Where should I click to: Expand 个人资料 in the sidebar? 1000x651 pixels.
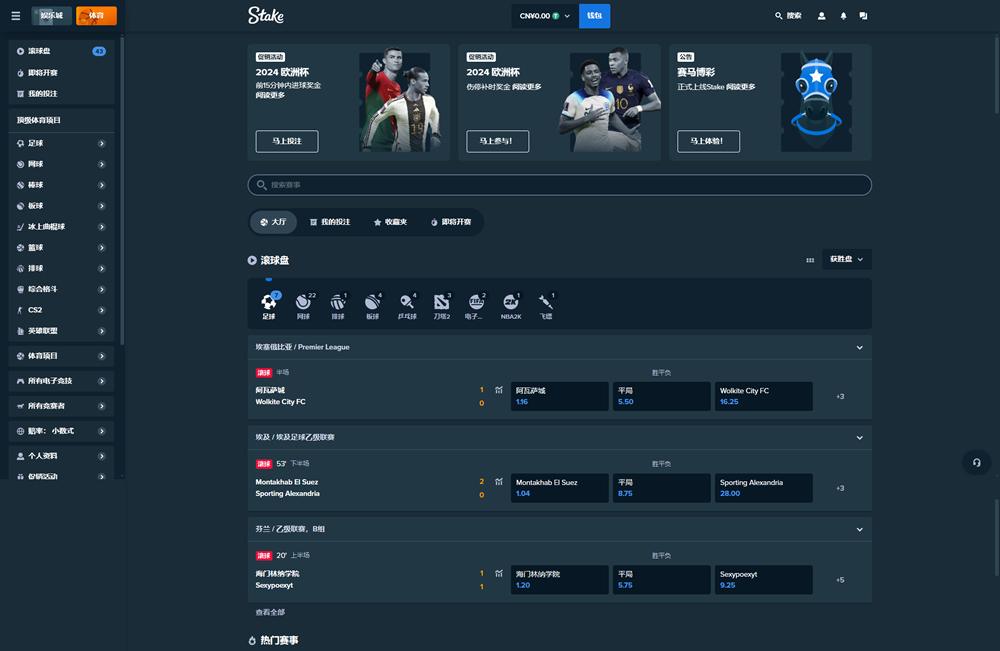tap(101, 456)
